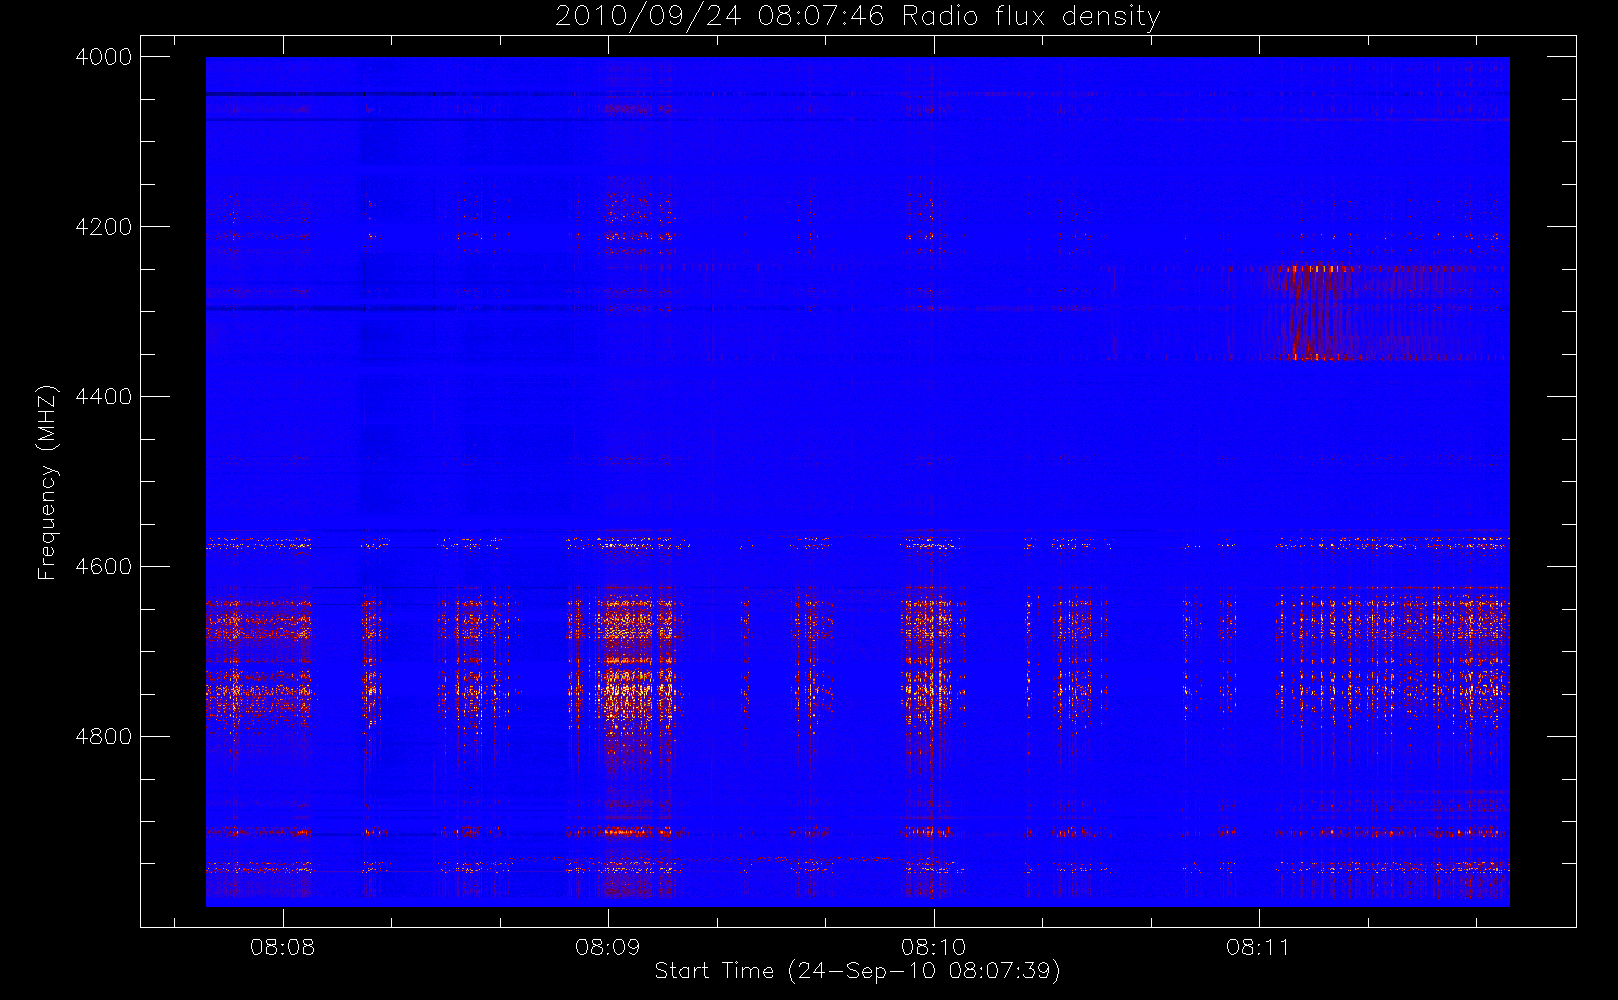The image size is (1618, 1000).
Task: Click the 4000 frequency axis label
Action: coord(104,57)
